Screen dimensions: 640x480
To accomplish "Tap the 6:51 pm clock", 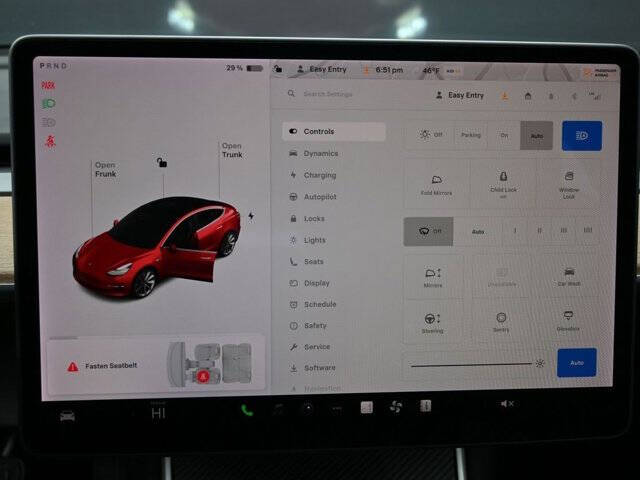I will click(389, 70).
